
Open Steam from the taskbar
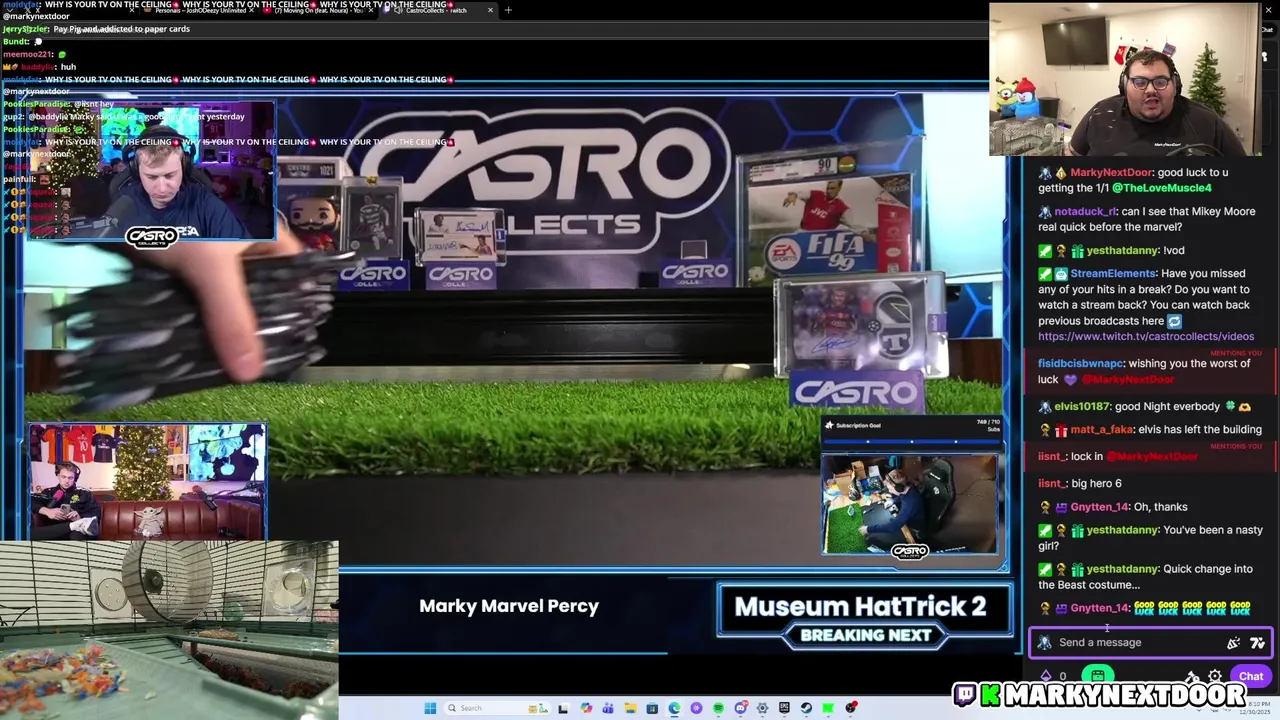(806, 708)
